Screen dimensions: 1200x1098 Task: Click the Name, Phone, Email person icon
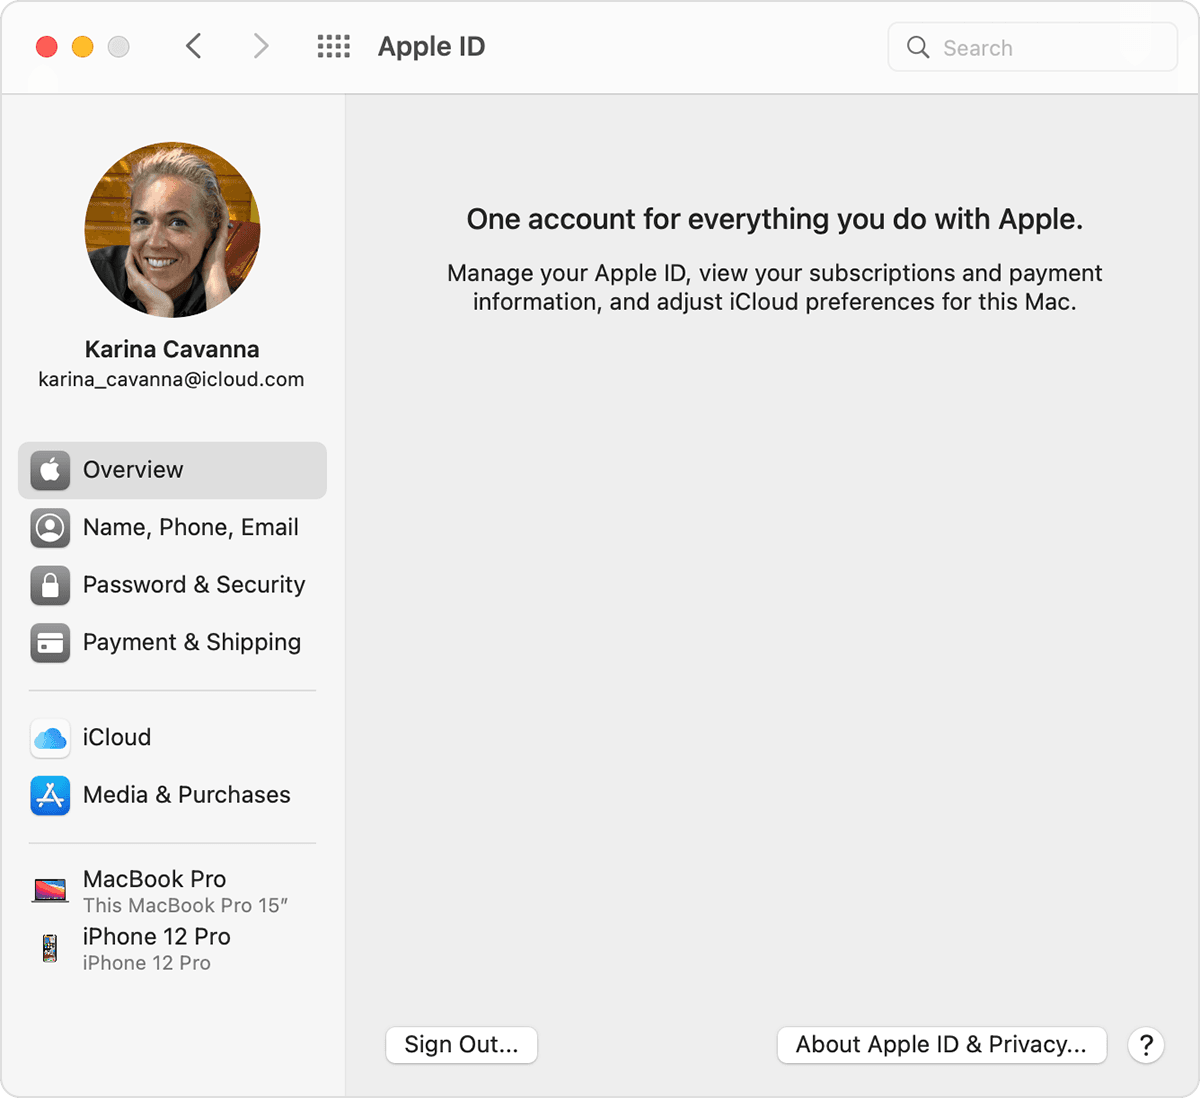point(50,528)
